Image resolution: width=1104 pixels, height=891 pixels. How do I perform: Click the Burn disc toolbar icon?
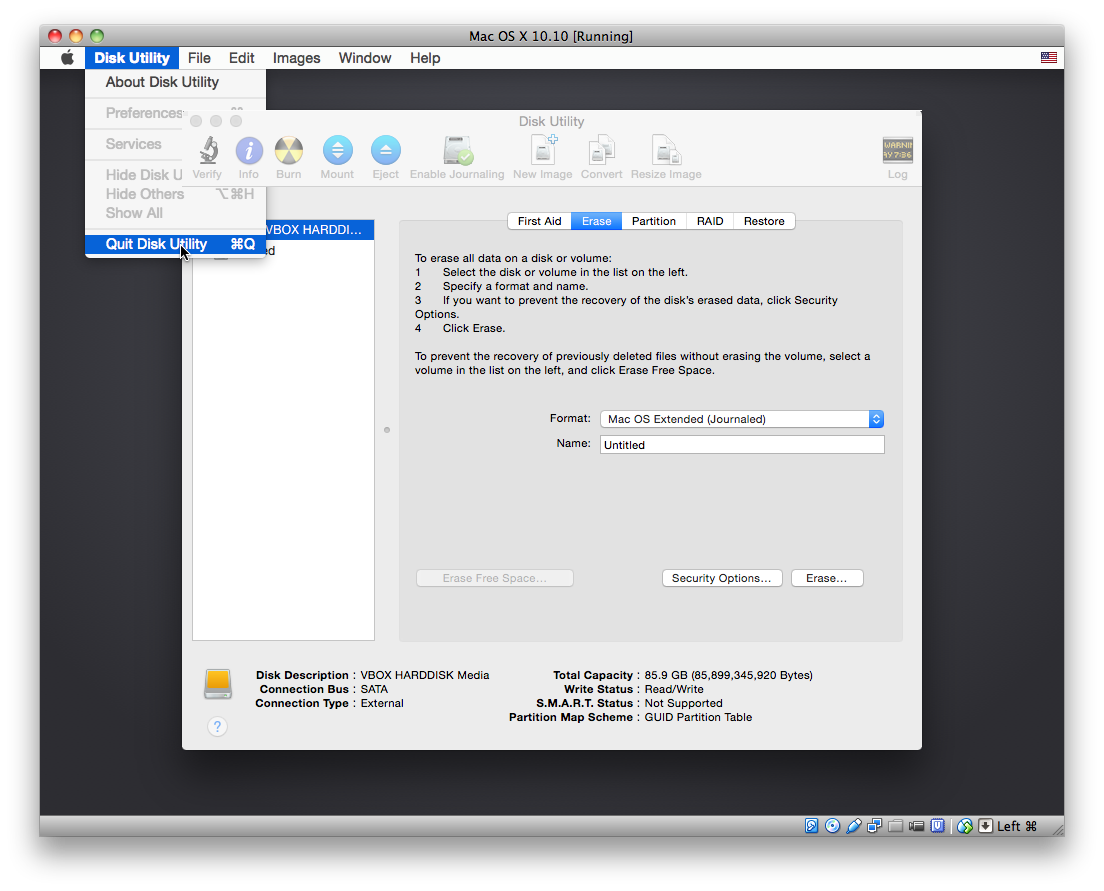(x=289, y=151)
